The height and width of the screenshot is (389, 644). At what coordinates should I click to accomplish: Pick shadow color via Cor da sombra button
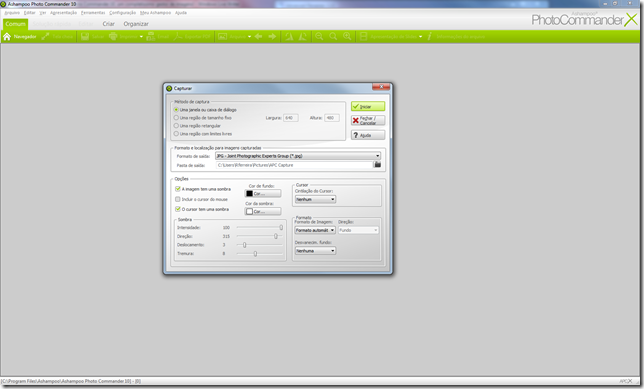pyautogui.click(x=263, y=212)
